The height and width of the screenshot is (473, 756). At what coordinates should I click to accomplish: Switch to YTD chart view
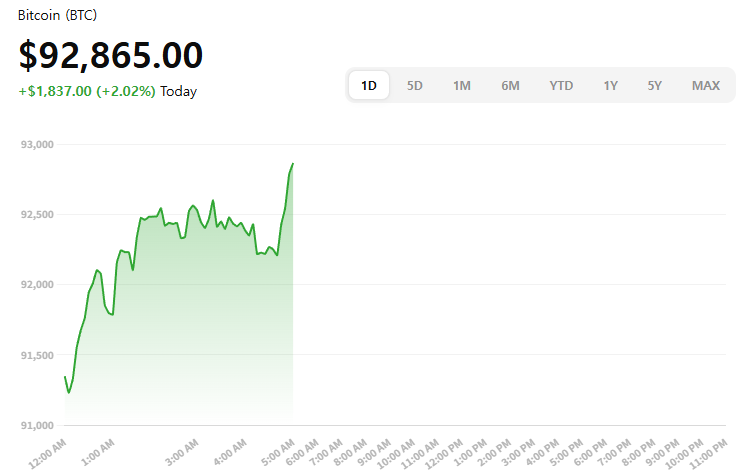click(x=561, y=86)
